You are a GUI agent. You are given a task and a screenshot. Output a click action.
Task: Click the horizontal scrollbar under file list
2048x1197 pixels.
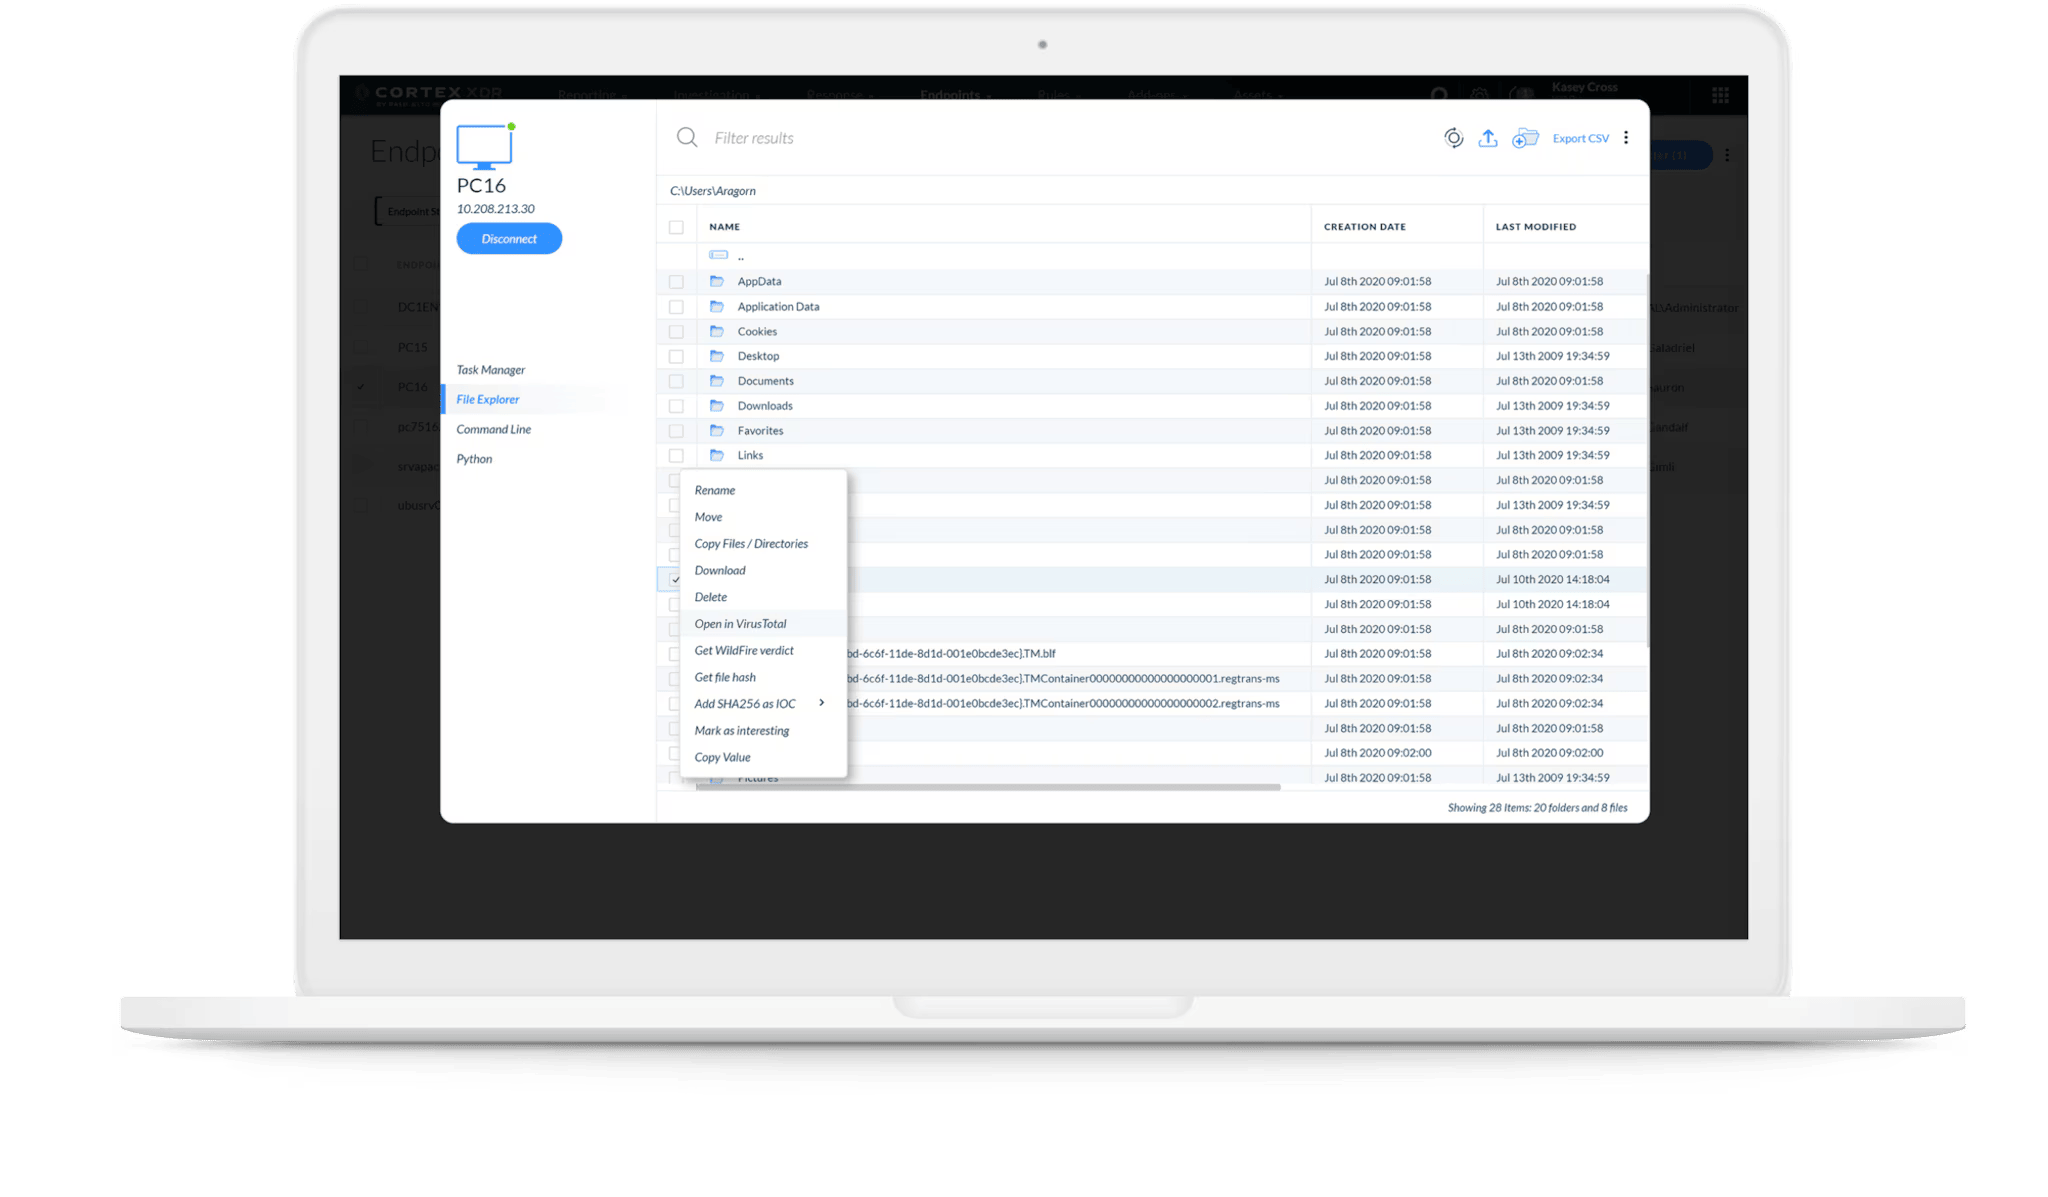(x=988, y=788)
